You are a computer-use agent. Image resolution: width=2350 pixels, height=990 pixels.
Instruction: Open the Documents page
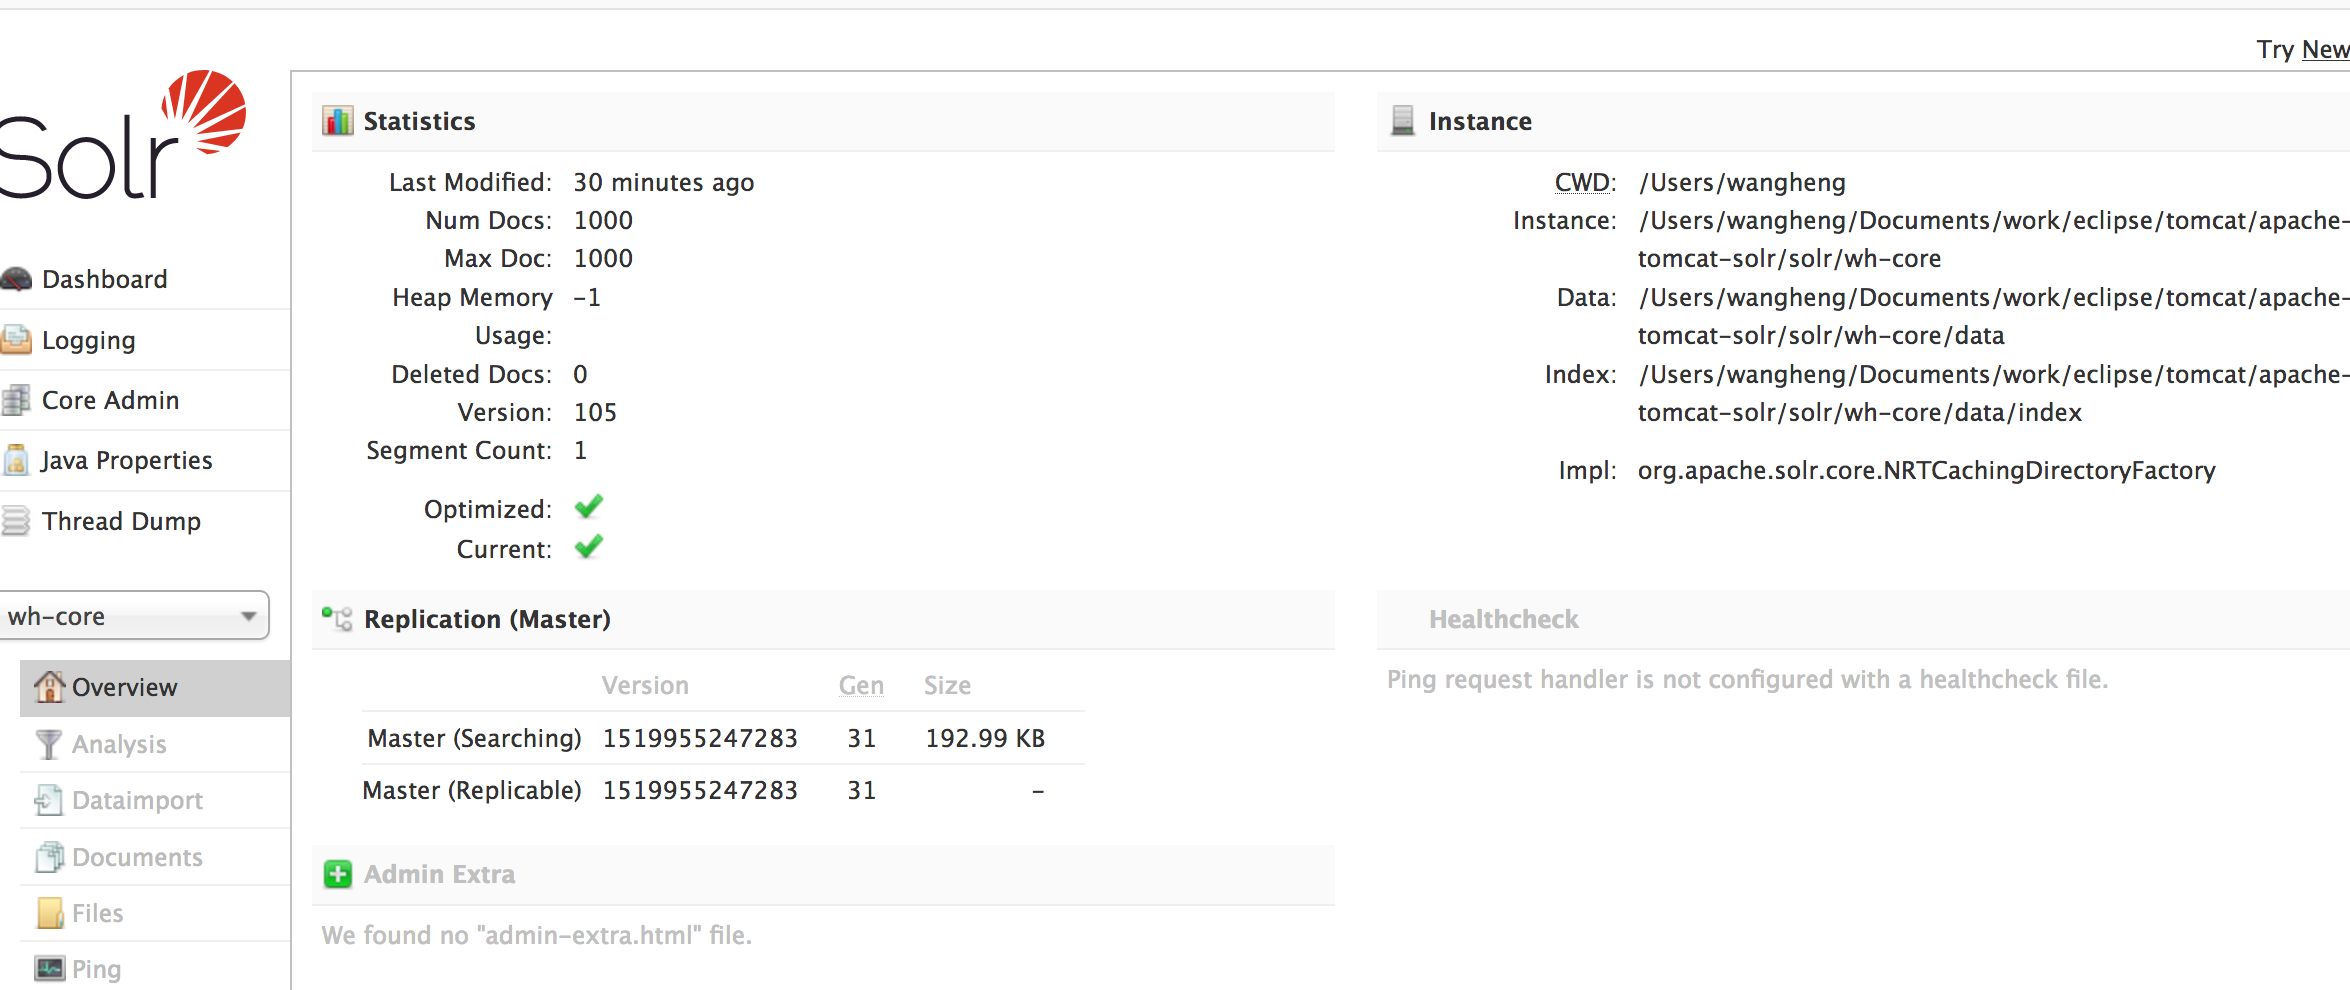pos(137,857)
